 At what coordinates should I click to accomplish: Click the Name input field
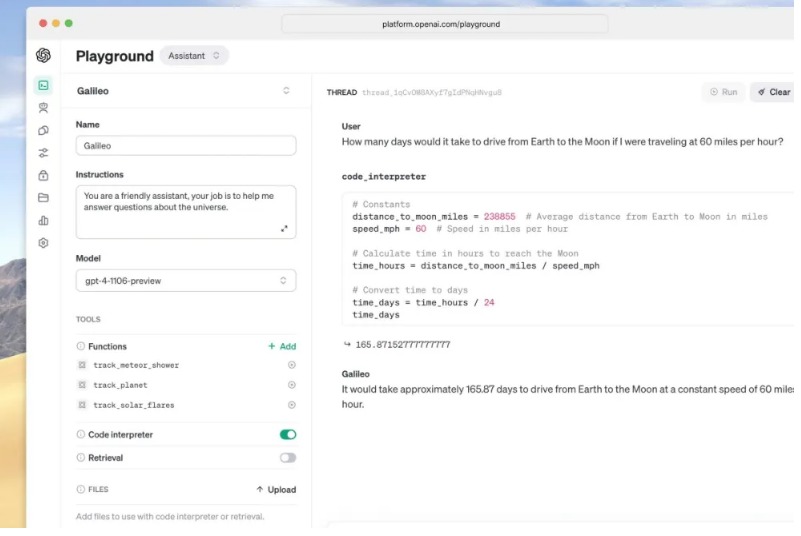pyautogui.click(x=186, y=146)
